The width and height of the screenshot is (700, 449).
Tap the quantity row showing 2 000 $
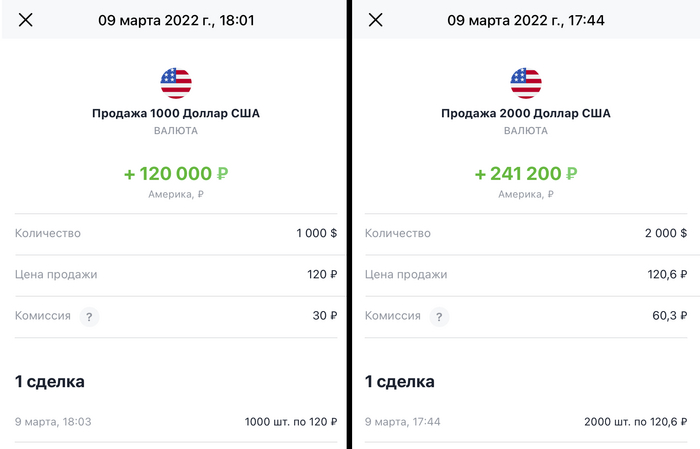pos(526,233)
